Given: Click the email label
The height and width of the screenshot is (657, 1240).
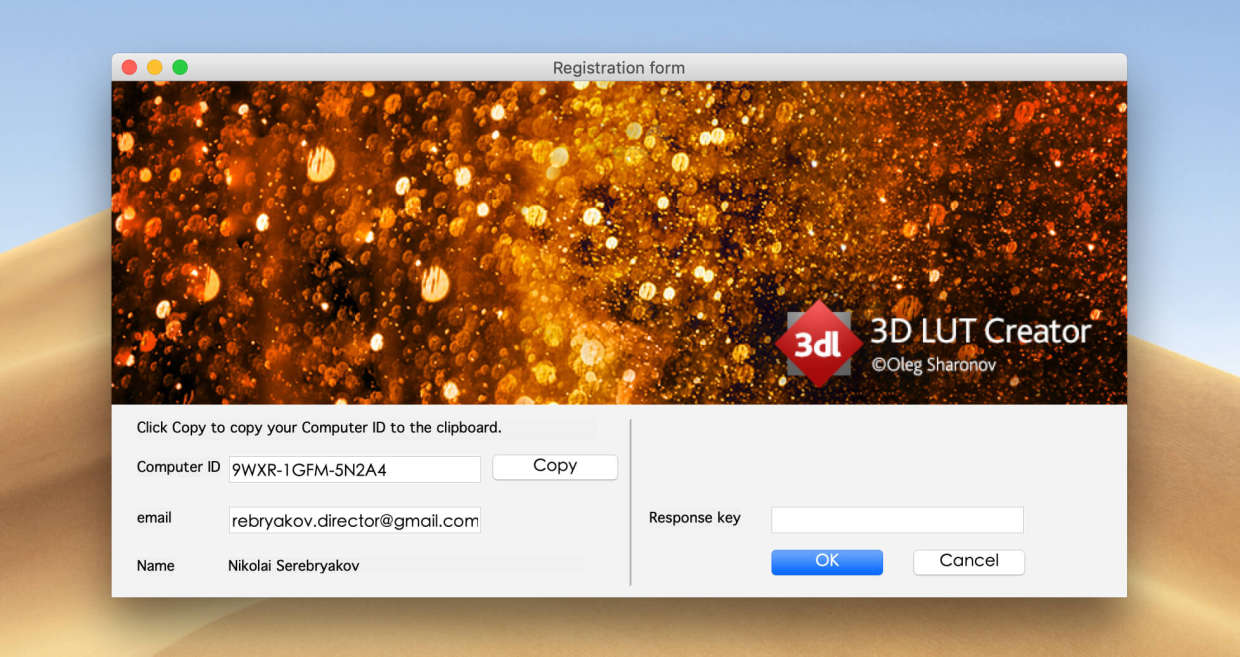Looking at the screenshot, I should click(x=154, y=518).
